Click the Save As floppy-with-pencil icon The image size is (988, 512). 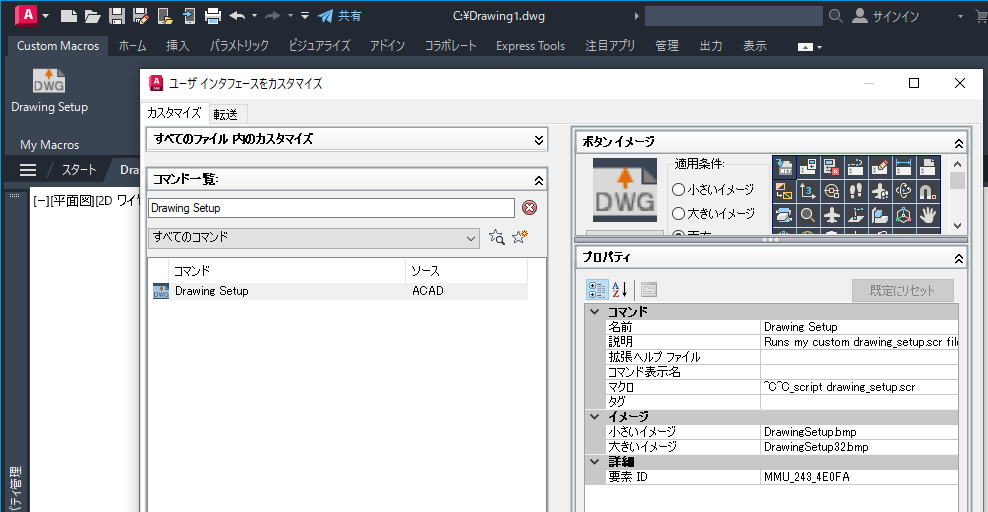(x=141, y=16)
